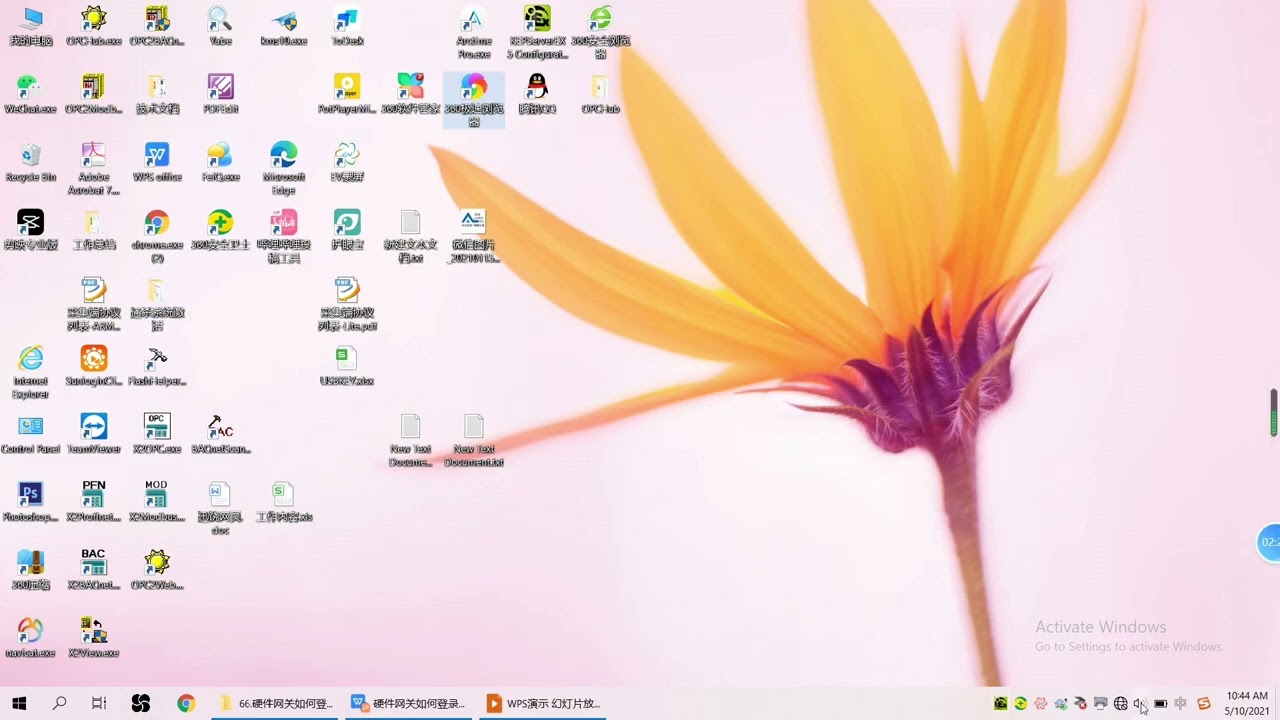Viewport: 1280px width, 720px height.
Task: Open the clock showing 10:44 AM
Action: click(1246, 703)
